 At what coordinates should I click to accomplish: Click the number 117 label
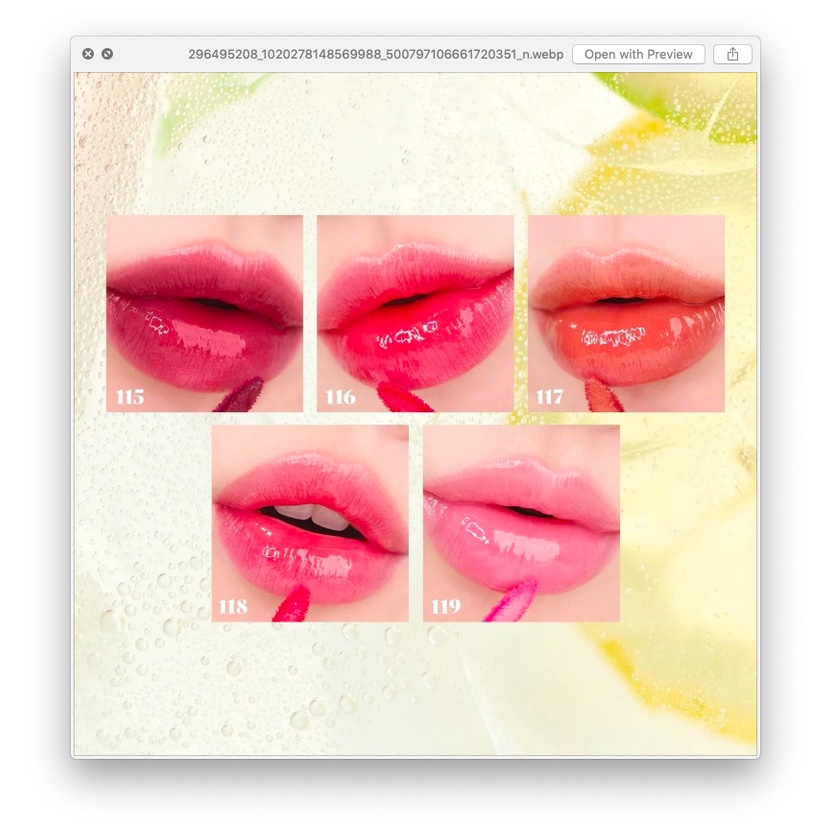click(550, 397)
